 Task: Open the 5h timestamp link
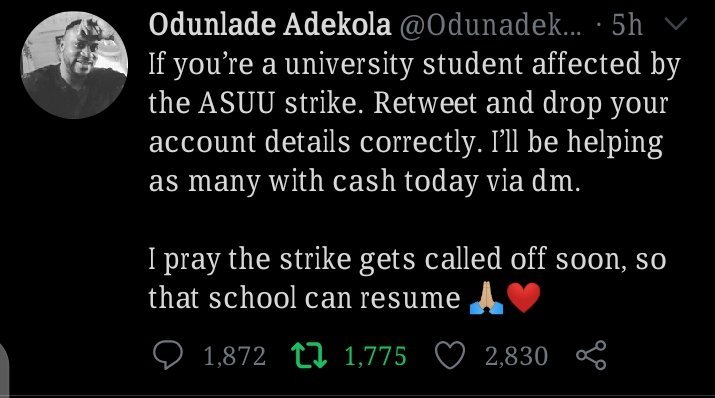click(x=627, y=25)
